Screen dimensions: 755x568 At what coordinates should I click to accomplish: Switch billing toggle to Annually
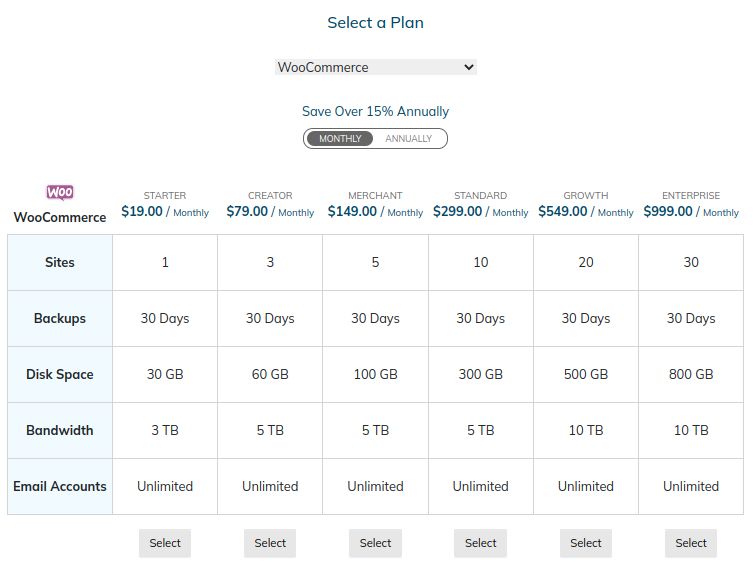tap(408, 139)
